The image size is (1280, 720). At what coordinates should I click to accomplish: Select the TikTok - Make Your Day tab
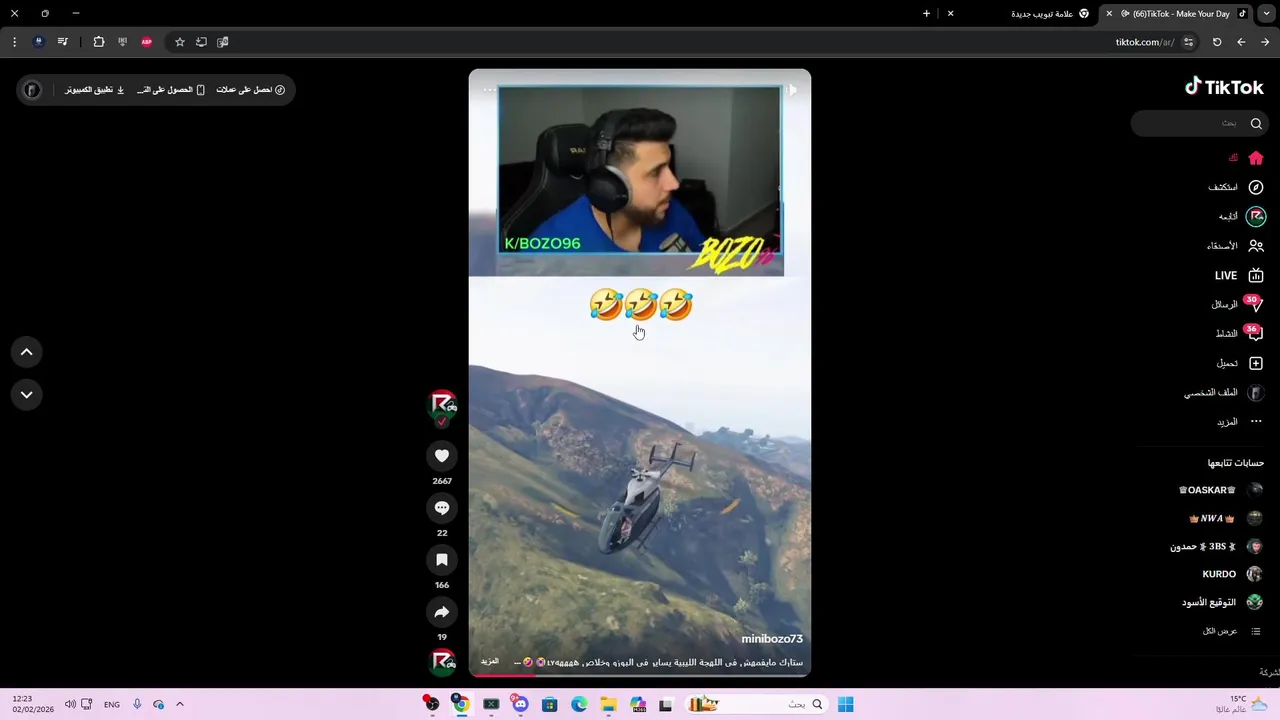(x=1176, y=14)
